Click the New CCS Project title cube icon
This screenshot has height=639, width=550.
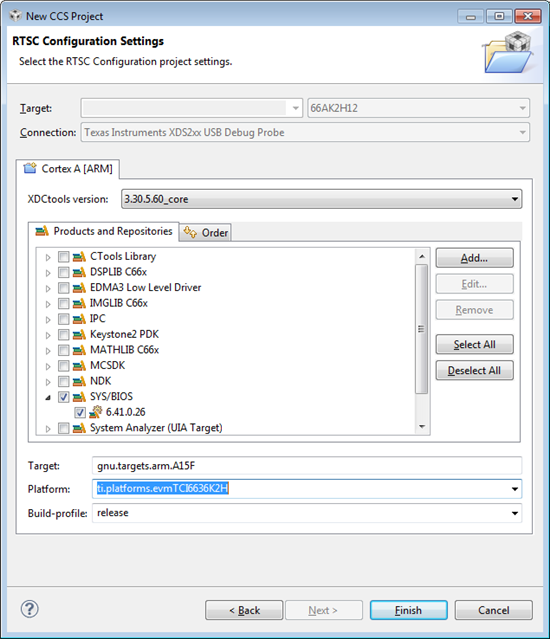[x=15, y=16]
